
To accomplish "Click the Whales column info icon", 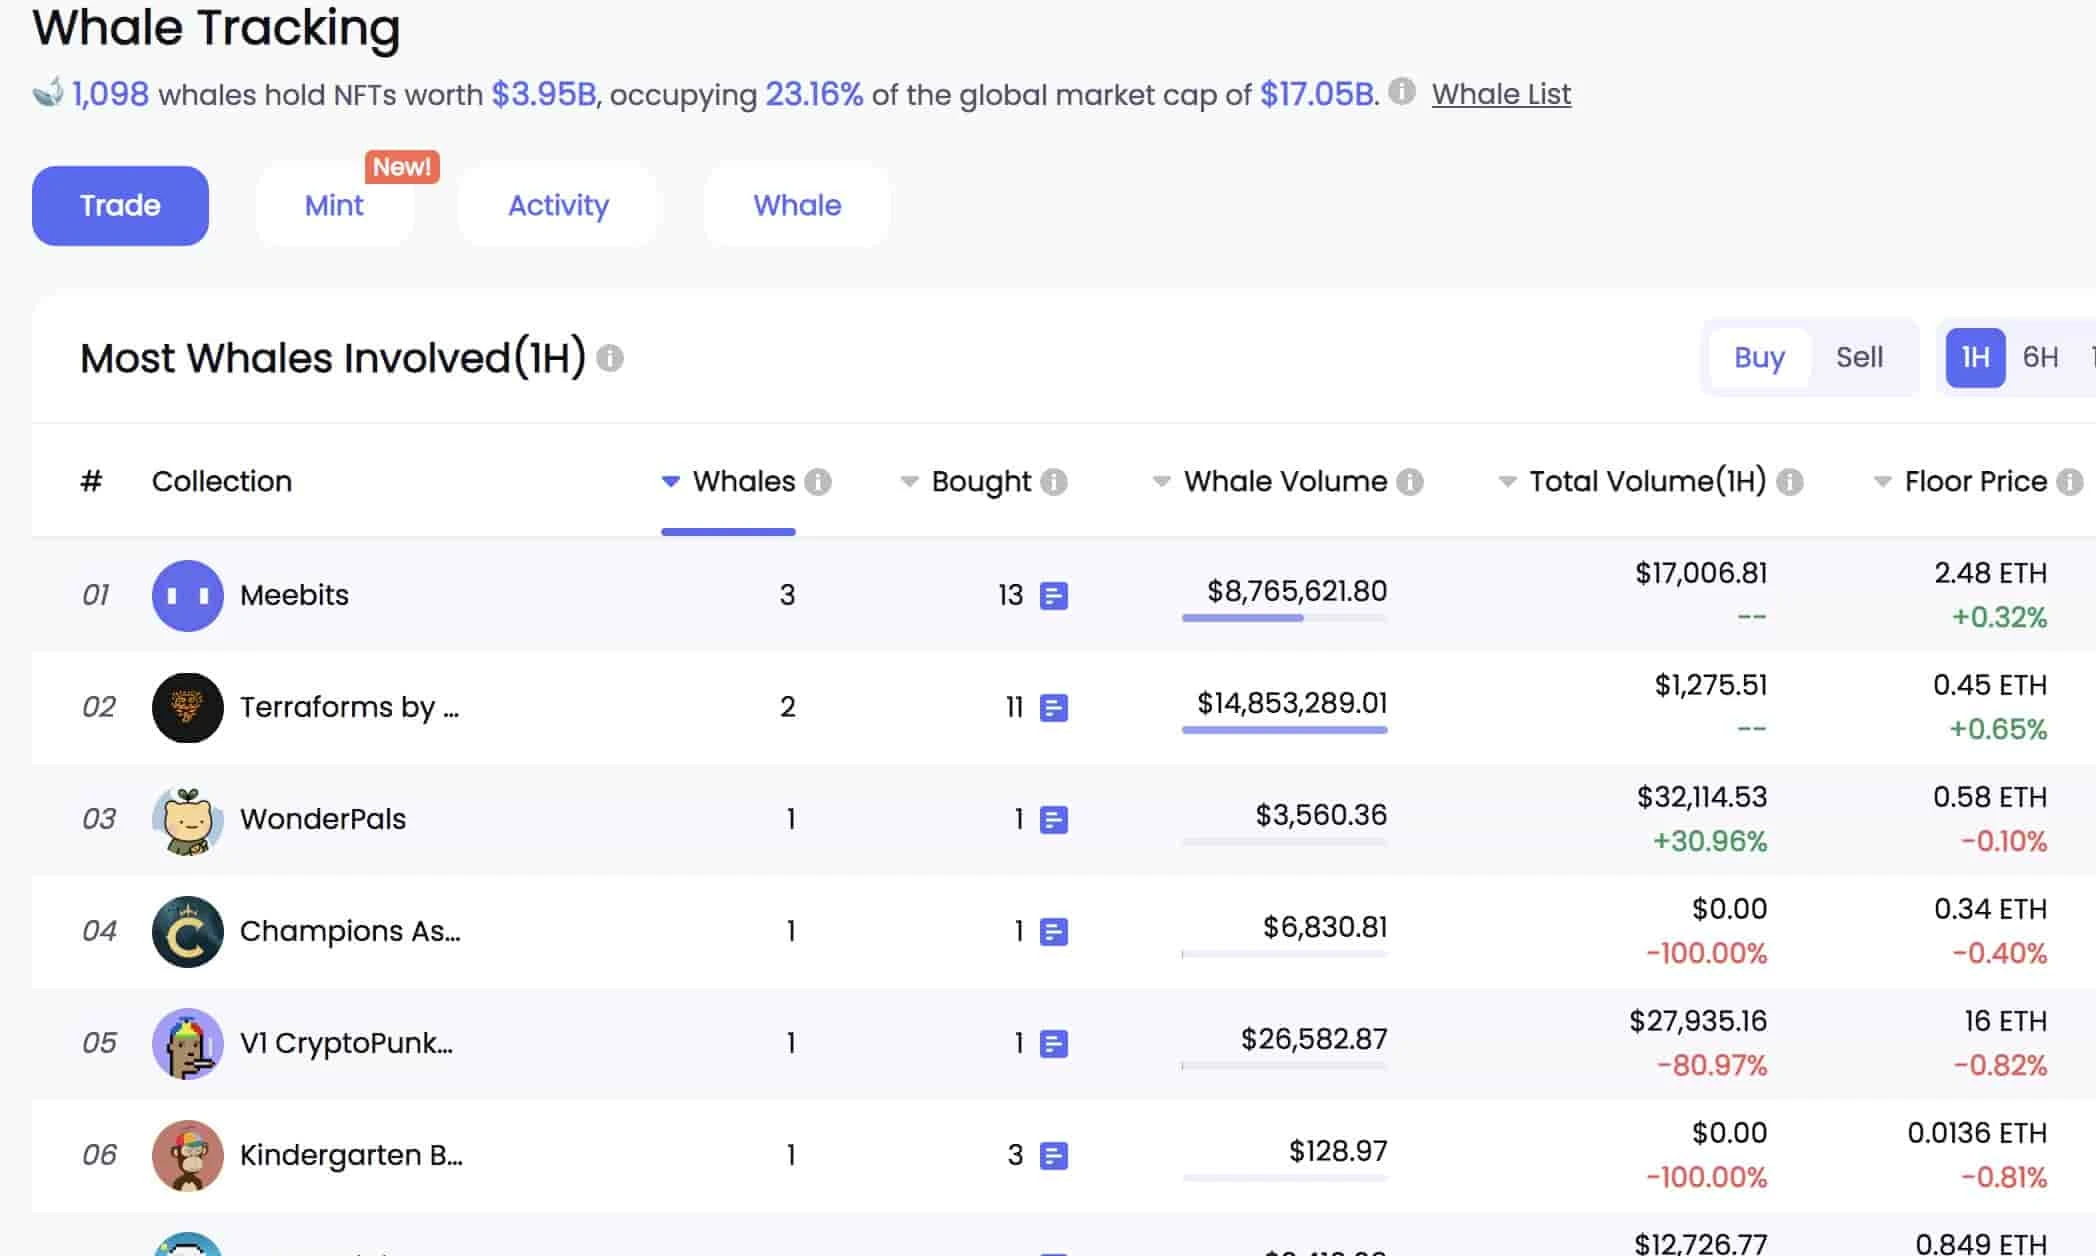I will click(x=818, y=482).
